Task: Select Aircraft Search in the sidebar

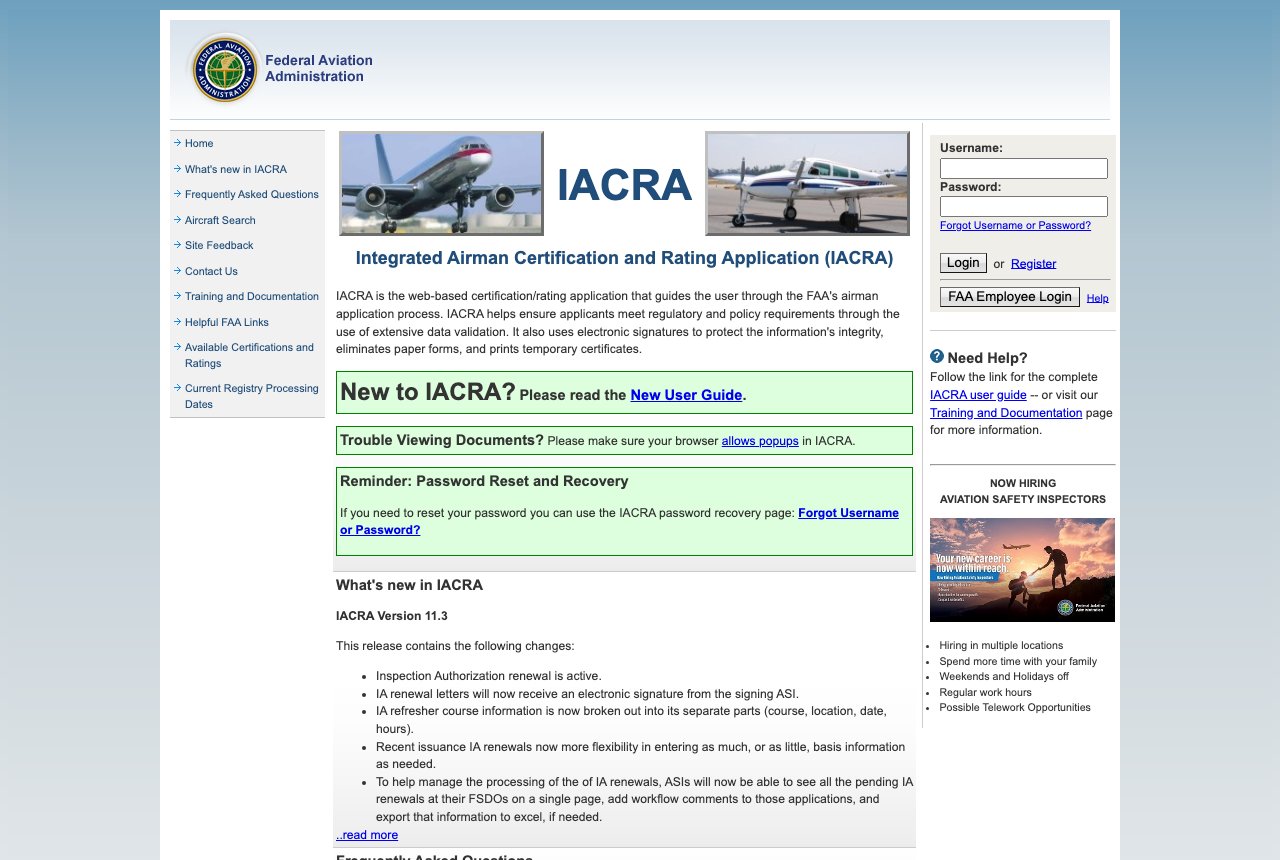Action: point(219,220)
